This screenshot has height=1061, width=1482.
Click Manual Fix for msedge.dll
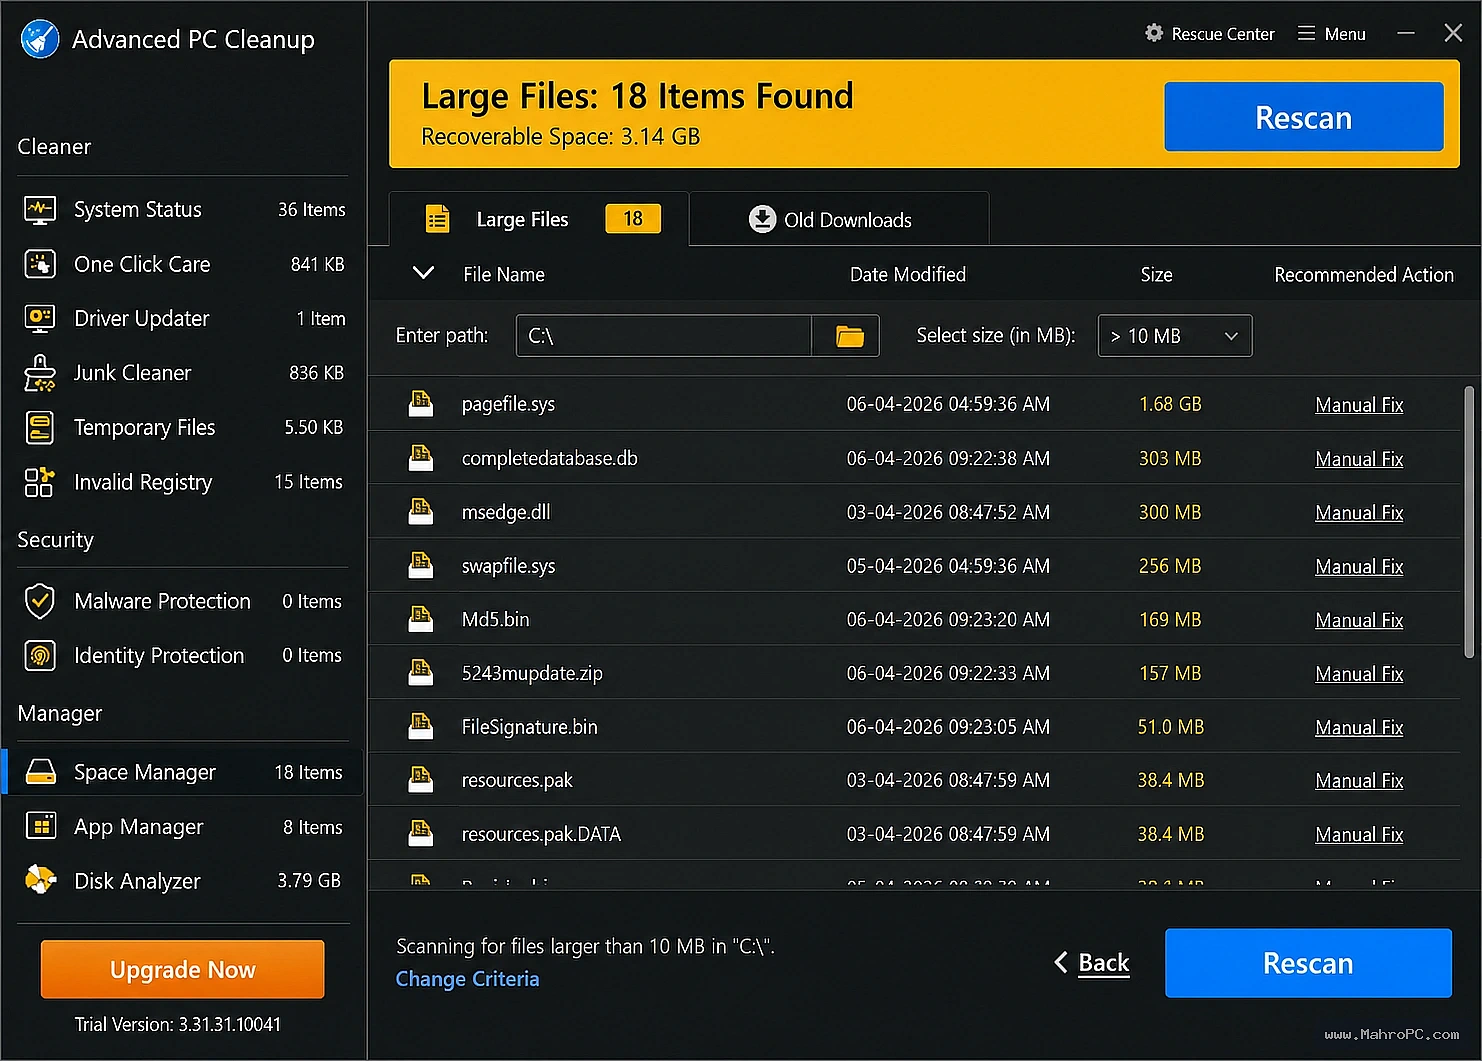click(x=1359, y=513)
